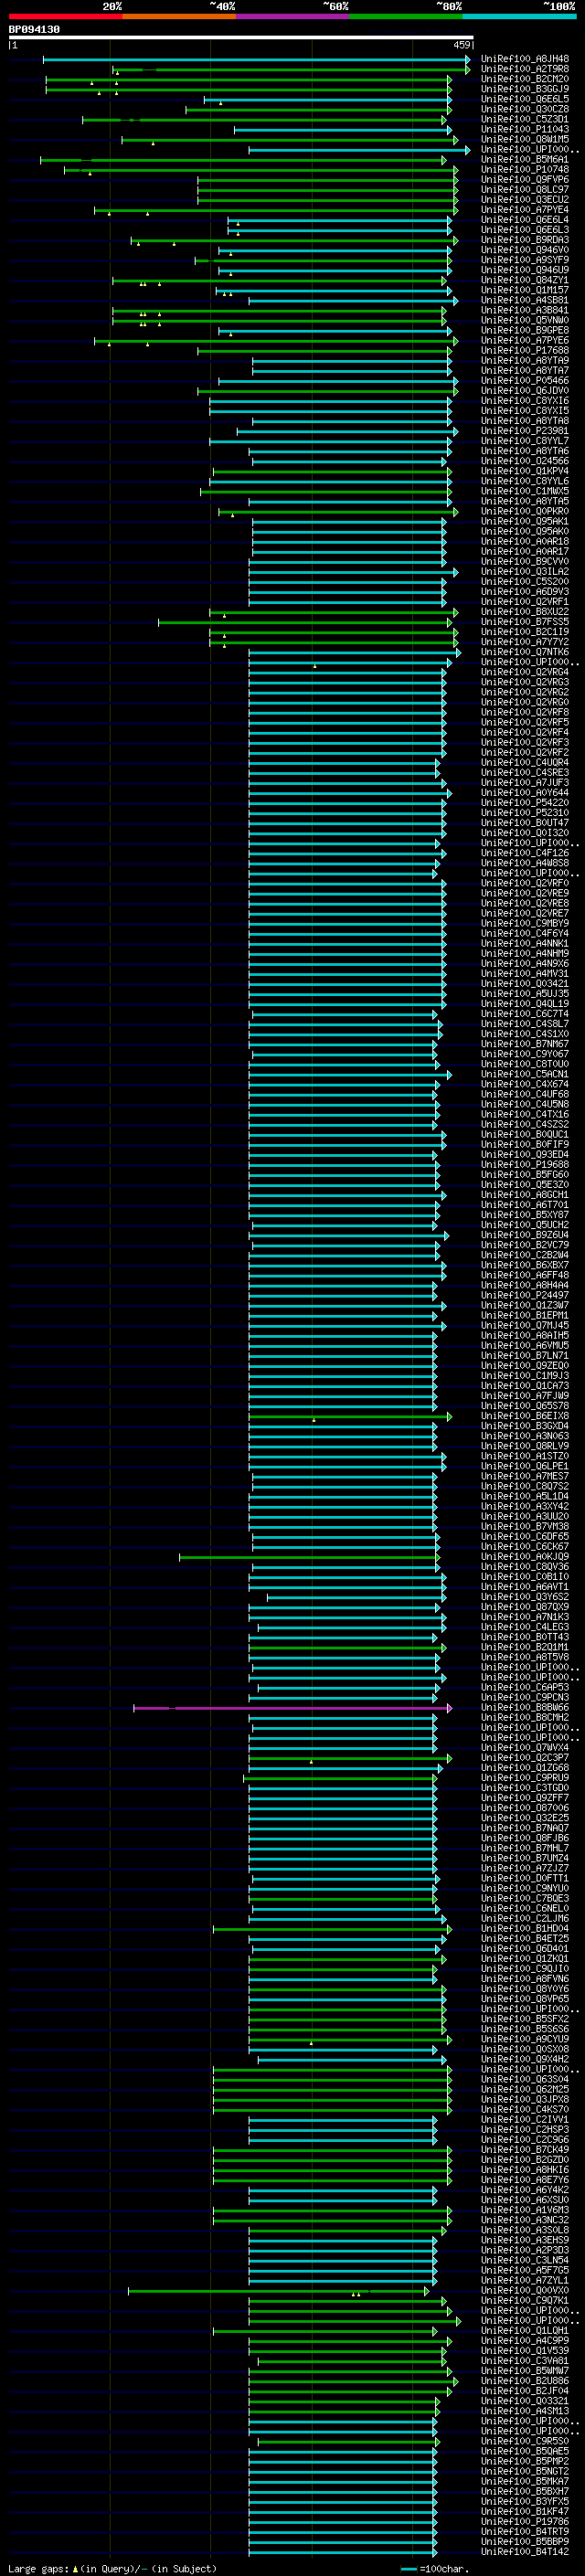Click the label UniRef100_C6C7T4
The image size is (585, 2576).
pos(525,1014)
